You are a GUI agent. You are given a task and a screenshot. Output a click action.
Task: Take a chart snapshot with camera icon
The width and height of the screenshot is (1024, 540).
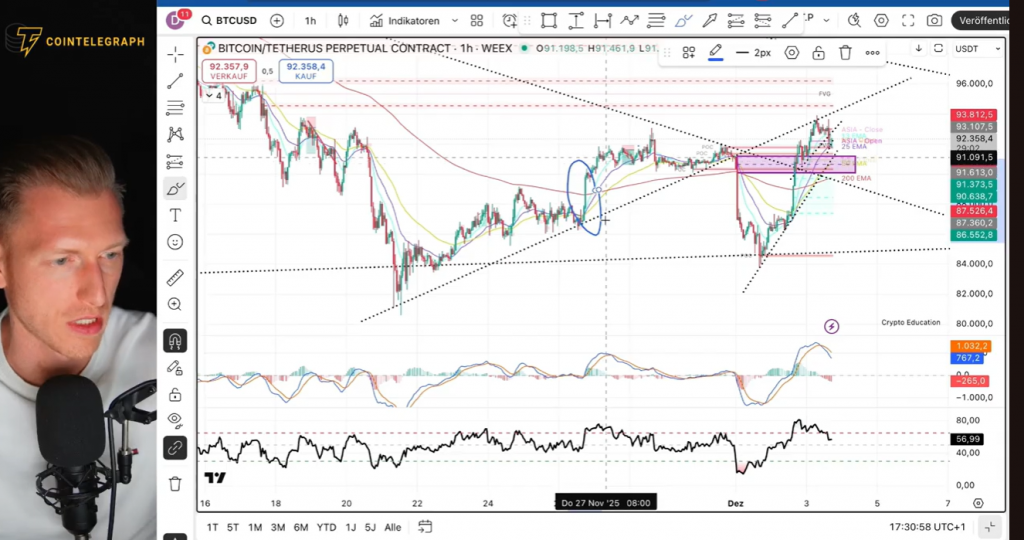[x=933, y=20]
